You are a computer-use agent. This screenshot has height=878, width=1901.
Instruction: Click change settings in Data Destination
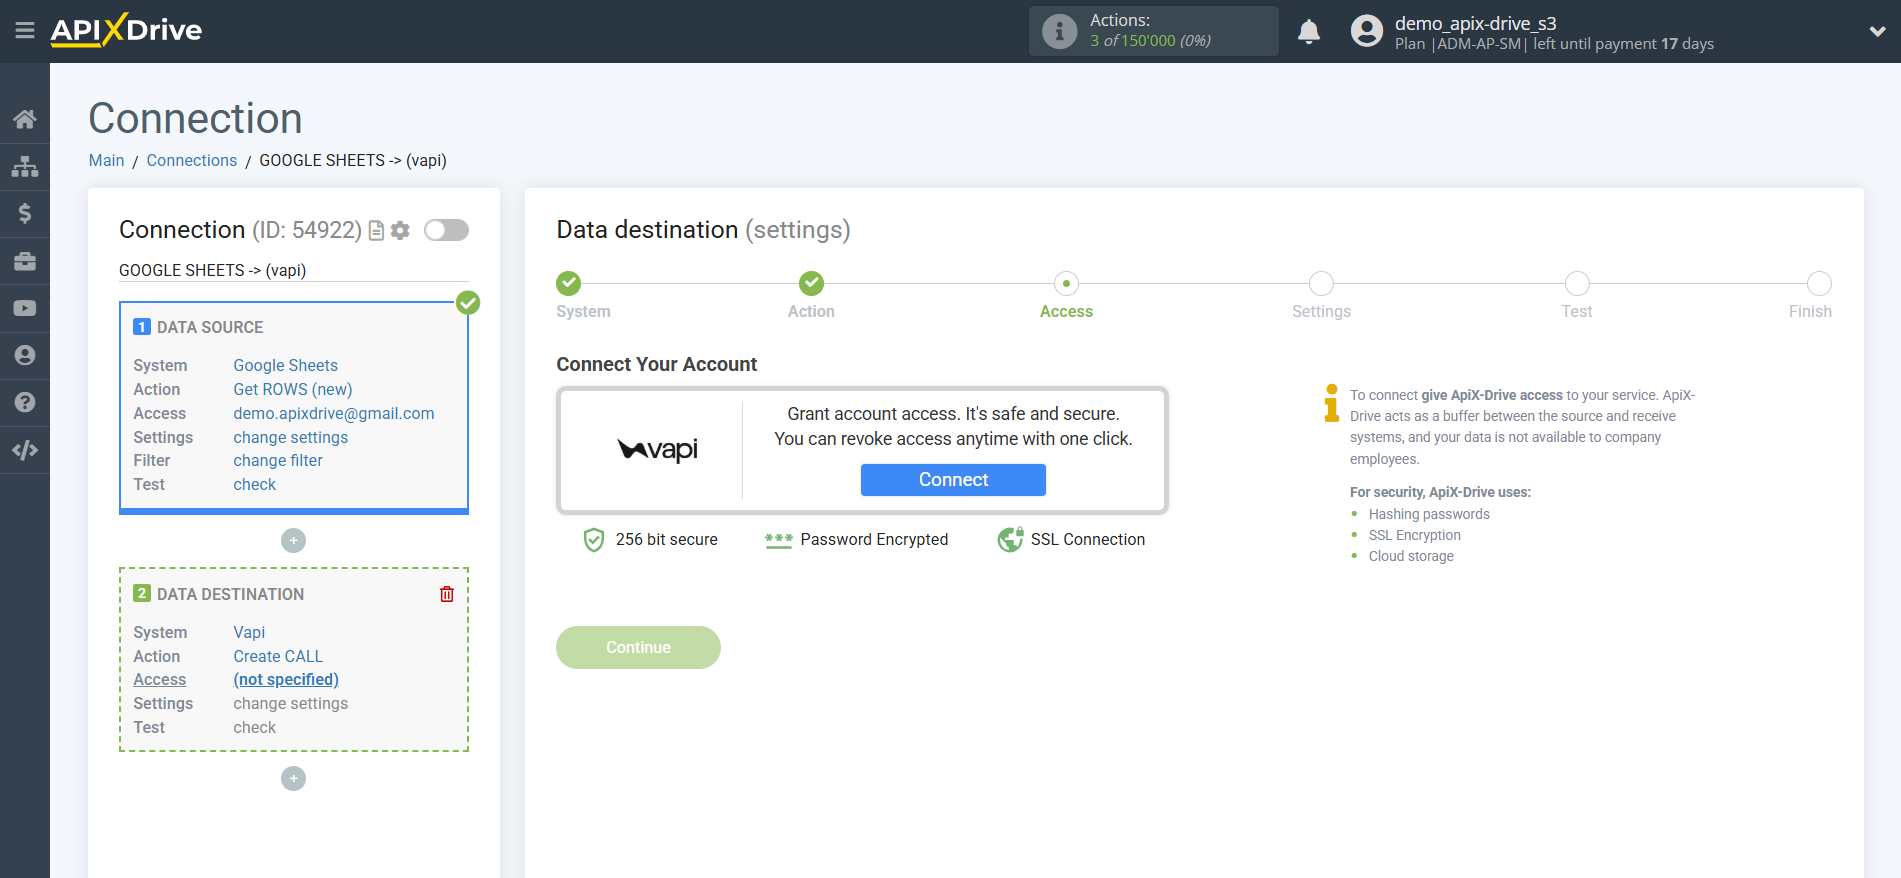(291, 703)
